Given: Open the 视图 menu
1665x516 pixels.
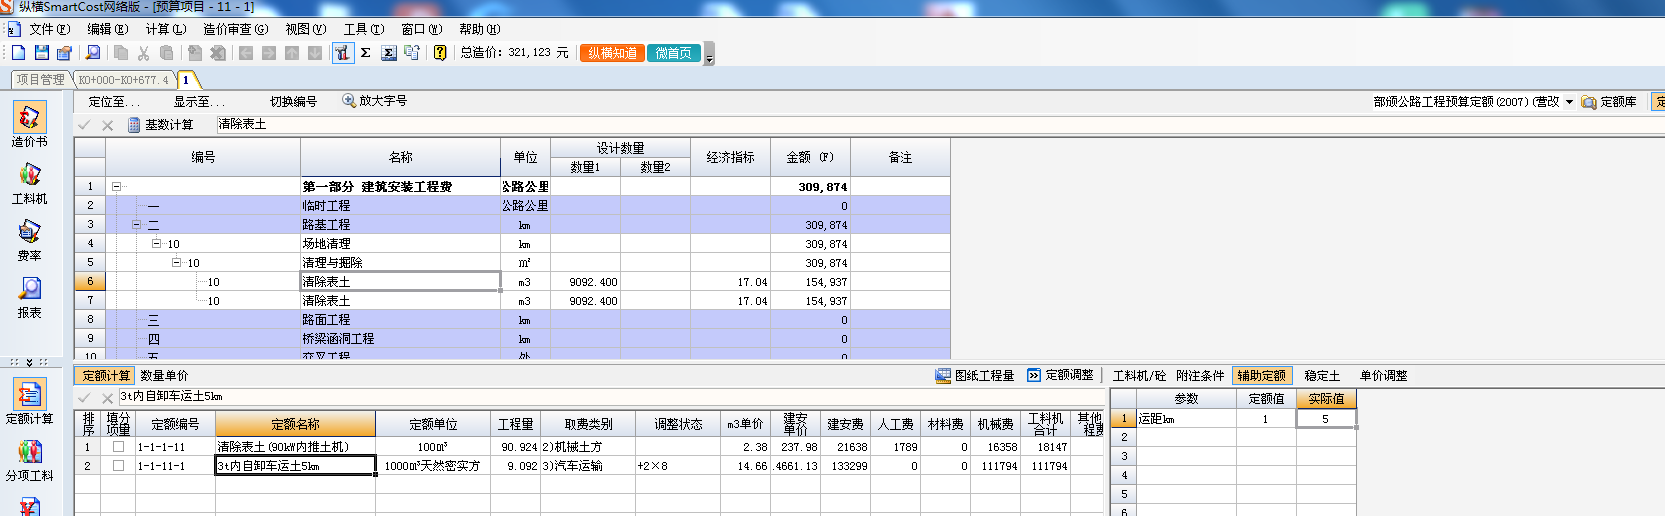Looking at the screenshot, I should point(305,29).
